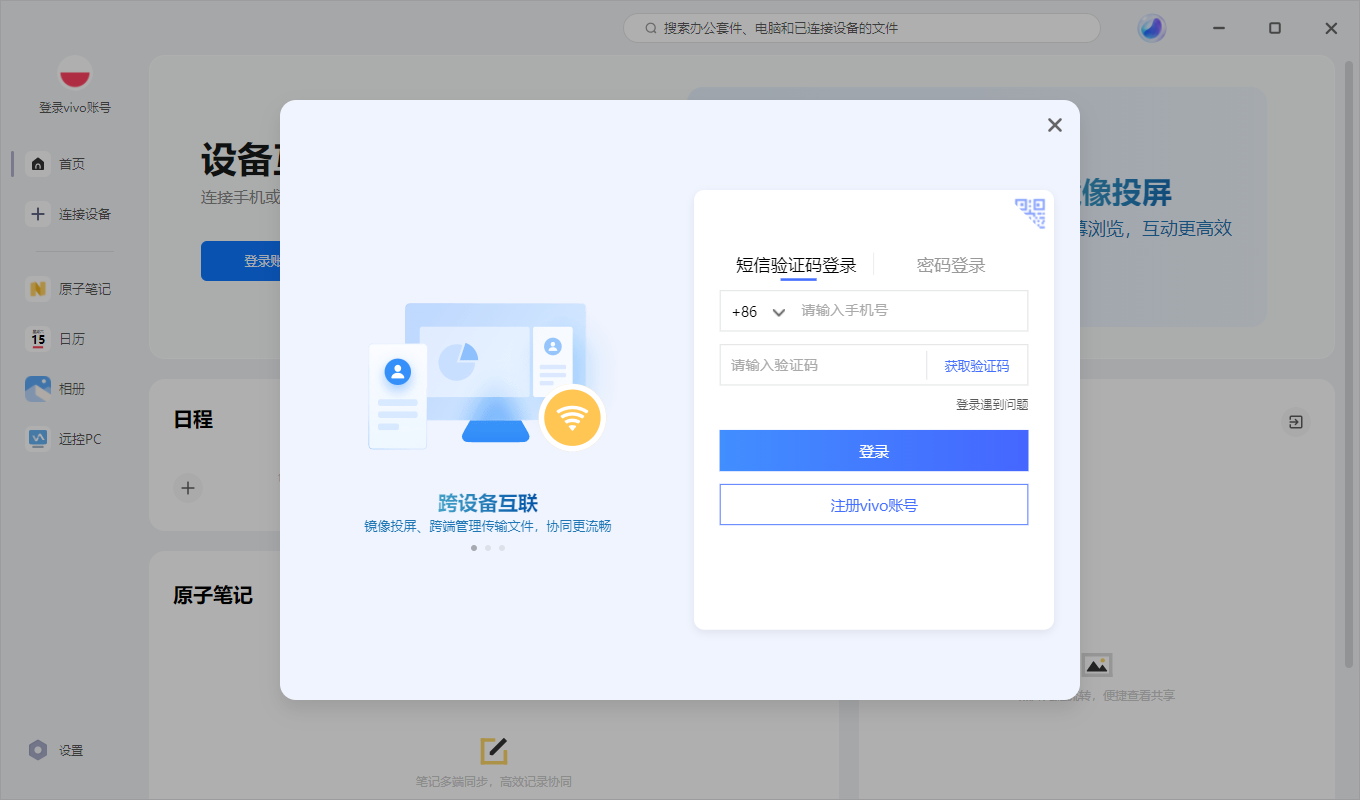The width and height of the screenshot is (1360, 800).
Task: Click the 跨设备互联 title text
Action: click(488, 503)
